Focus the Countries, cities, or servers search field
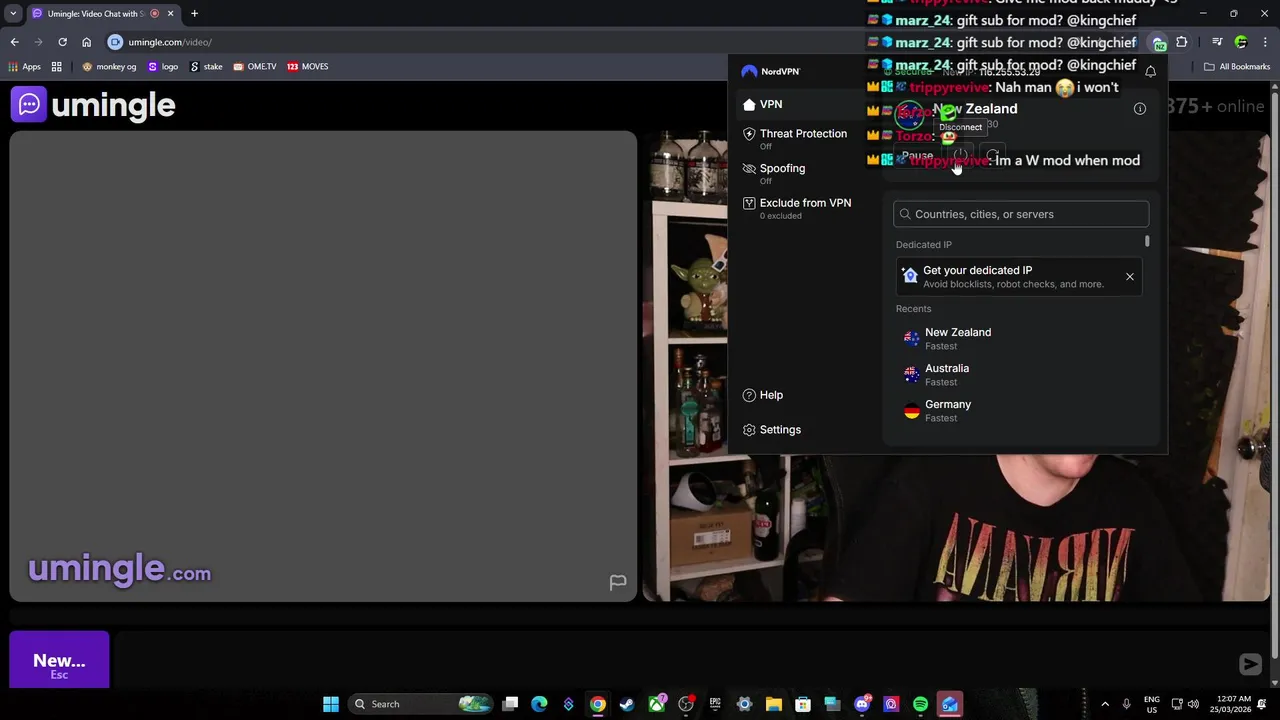The width and height of the screenshot is (1280, 720). click(1021, 214)
